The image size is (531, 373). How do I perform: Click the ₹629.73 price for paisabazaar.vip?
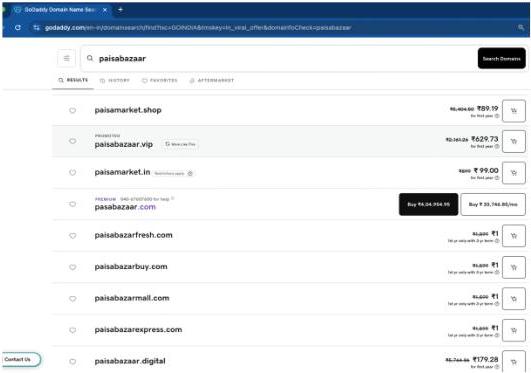click(x=485, y=139)
